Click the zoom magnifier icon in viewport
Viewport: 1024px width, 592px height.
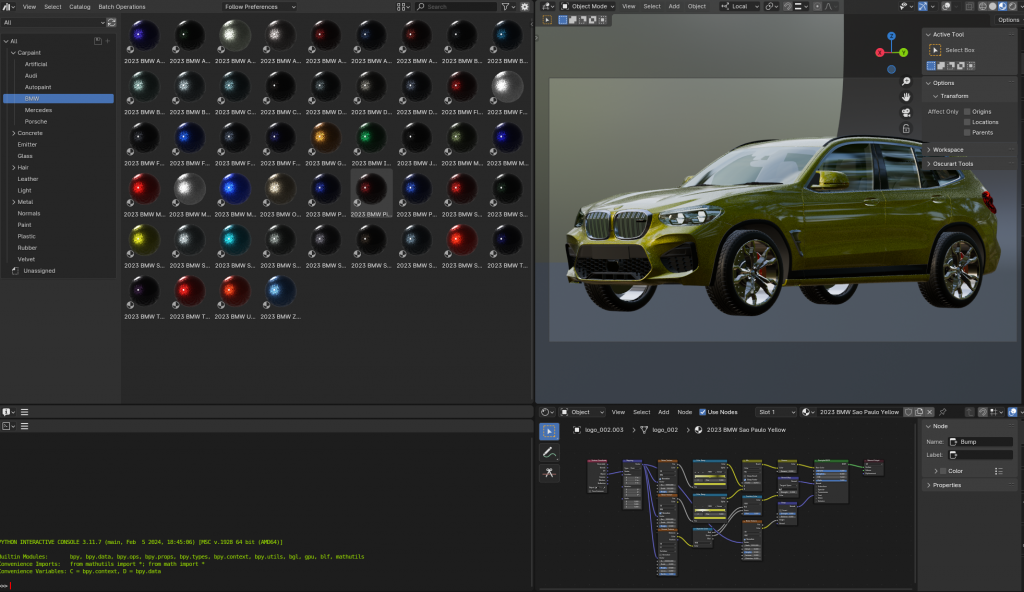click(x=906, y=81)
